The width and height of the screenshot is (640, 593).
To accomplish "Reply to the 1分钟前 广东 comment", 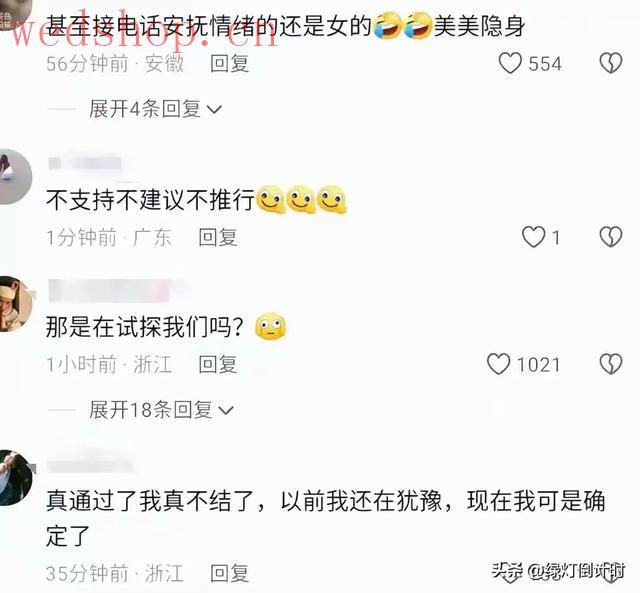I will (218, 238).
